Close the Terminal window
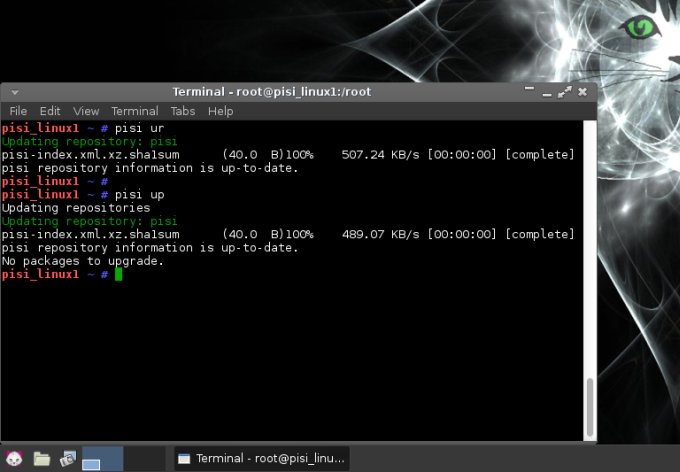Screen dimensions: 680x472 [x=582, y=92]
